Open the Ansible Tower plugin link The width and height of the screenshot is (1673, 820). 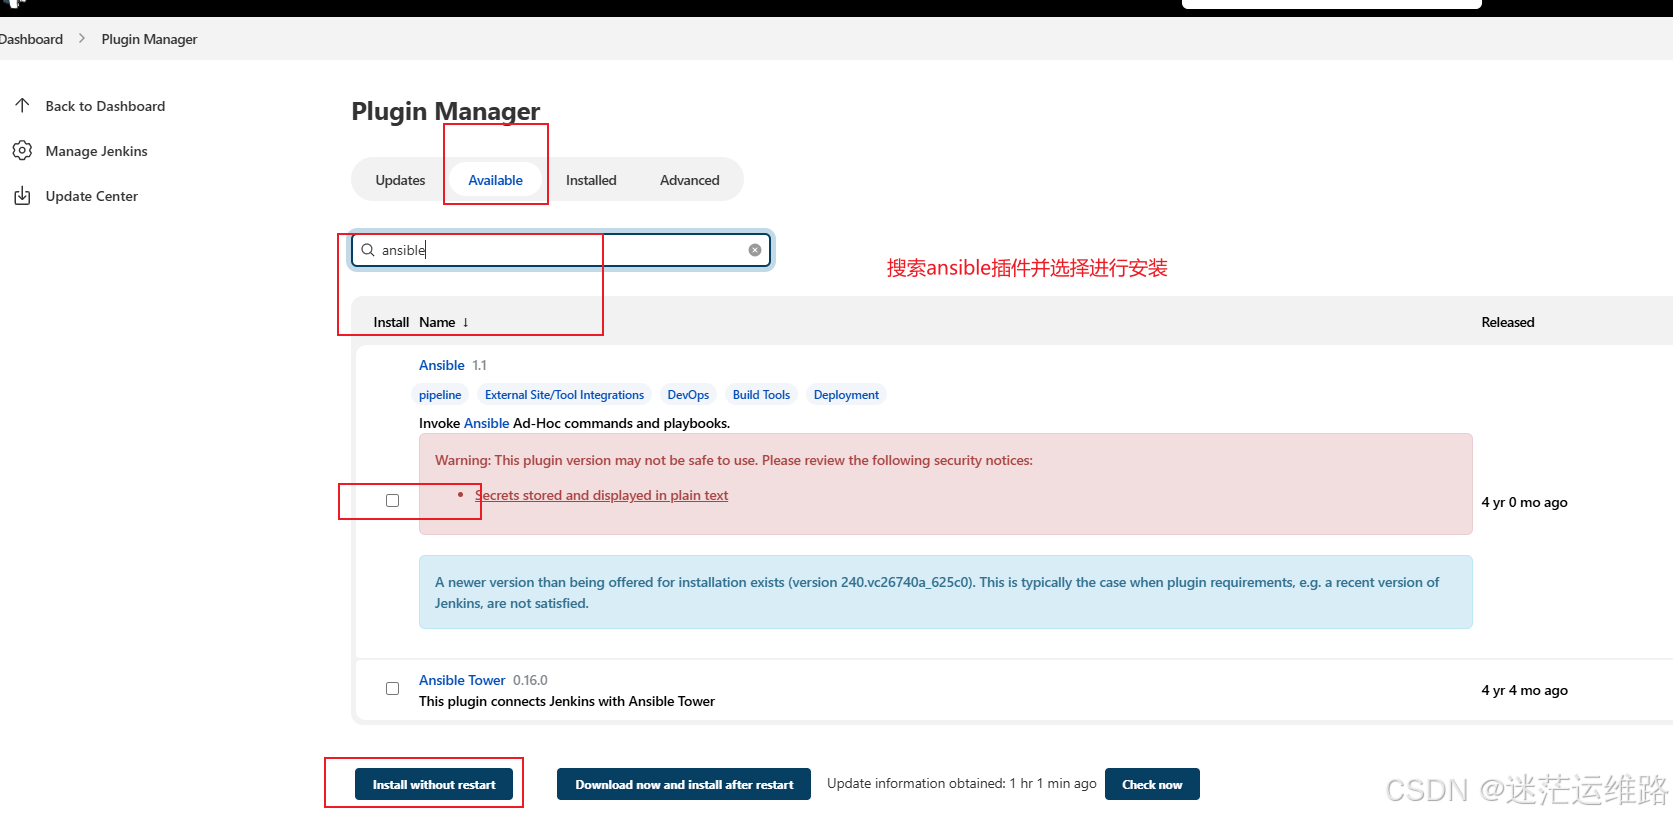coord(462,680)
